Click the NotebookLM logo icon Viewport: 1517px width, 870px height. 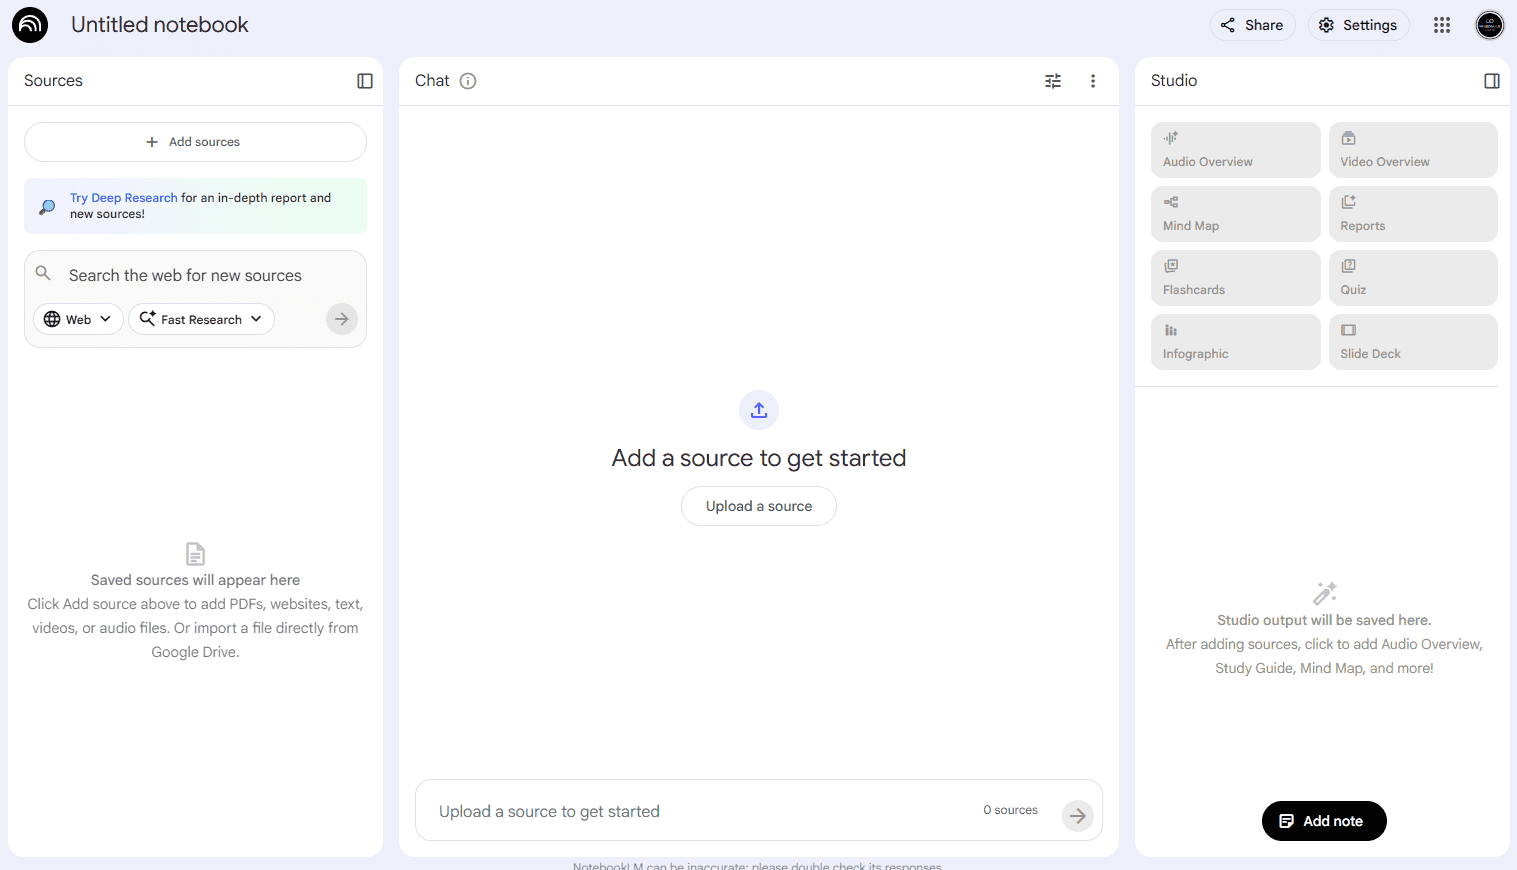coord(30,25)
